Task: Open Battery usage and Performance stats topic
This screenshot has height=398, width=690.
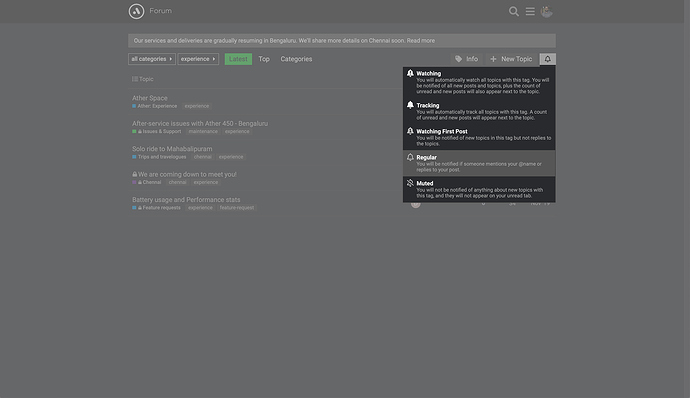Action: coord(186,200)
